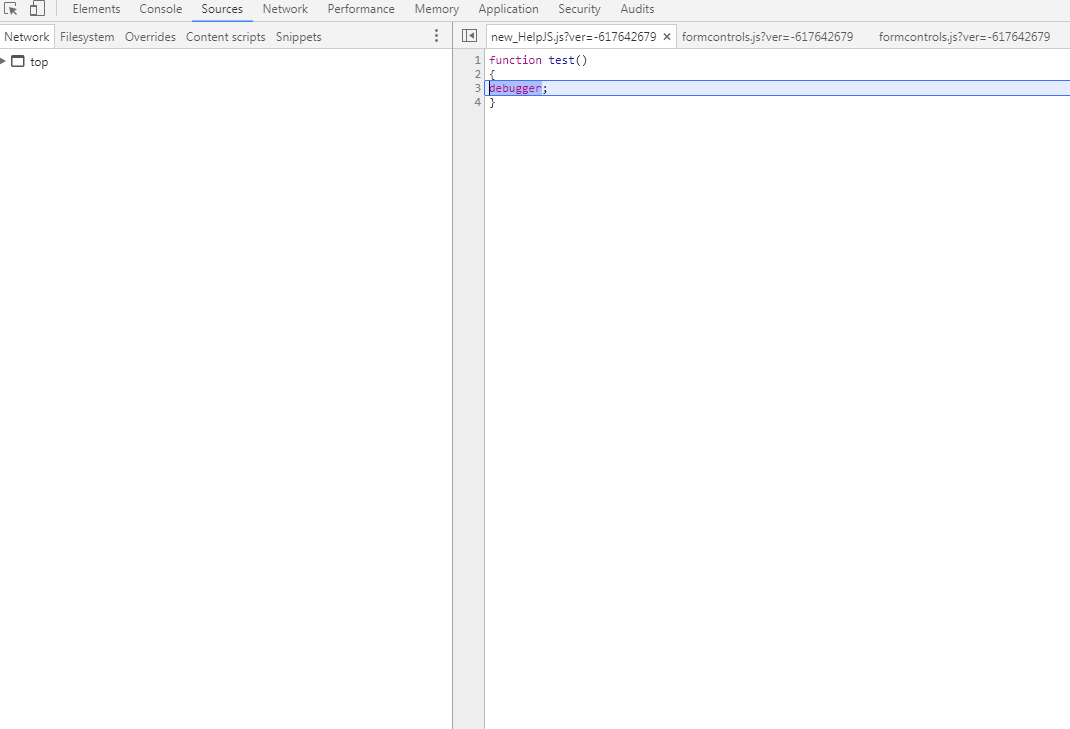
Task: Open the Snippets navigator tab
Action: coord(298,37)
